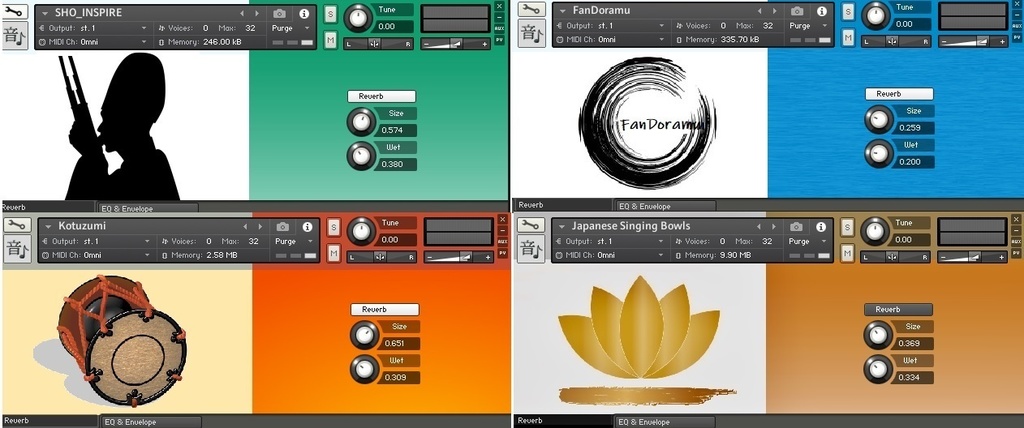This screenshot has height=428, width=1024.
Task: Go to previous preset in SHO_INSPIRE header
Action: point(242,13)
